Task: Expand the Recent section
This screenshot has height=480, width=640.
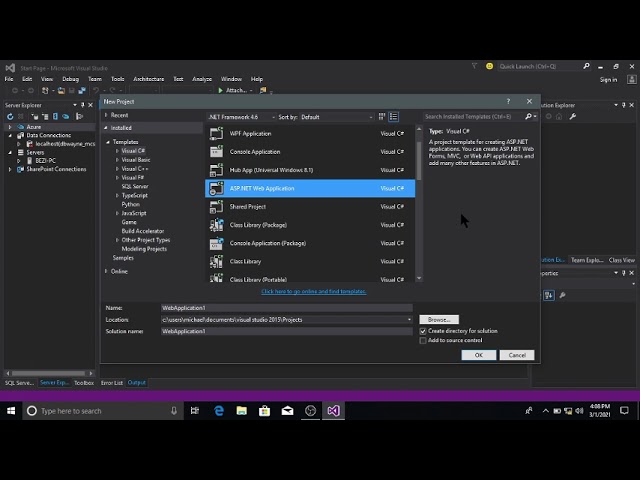Action: (106, 115)
